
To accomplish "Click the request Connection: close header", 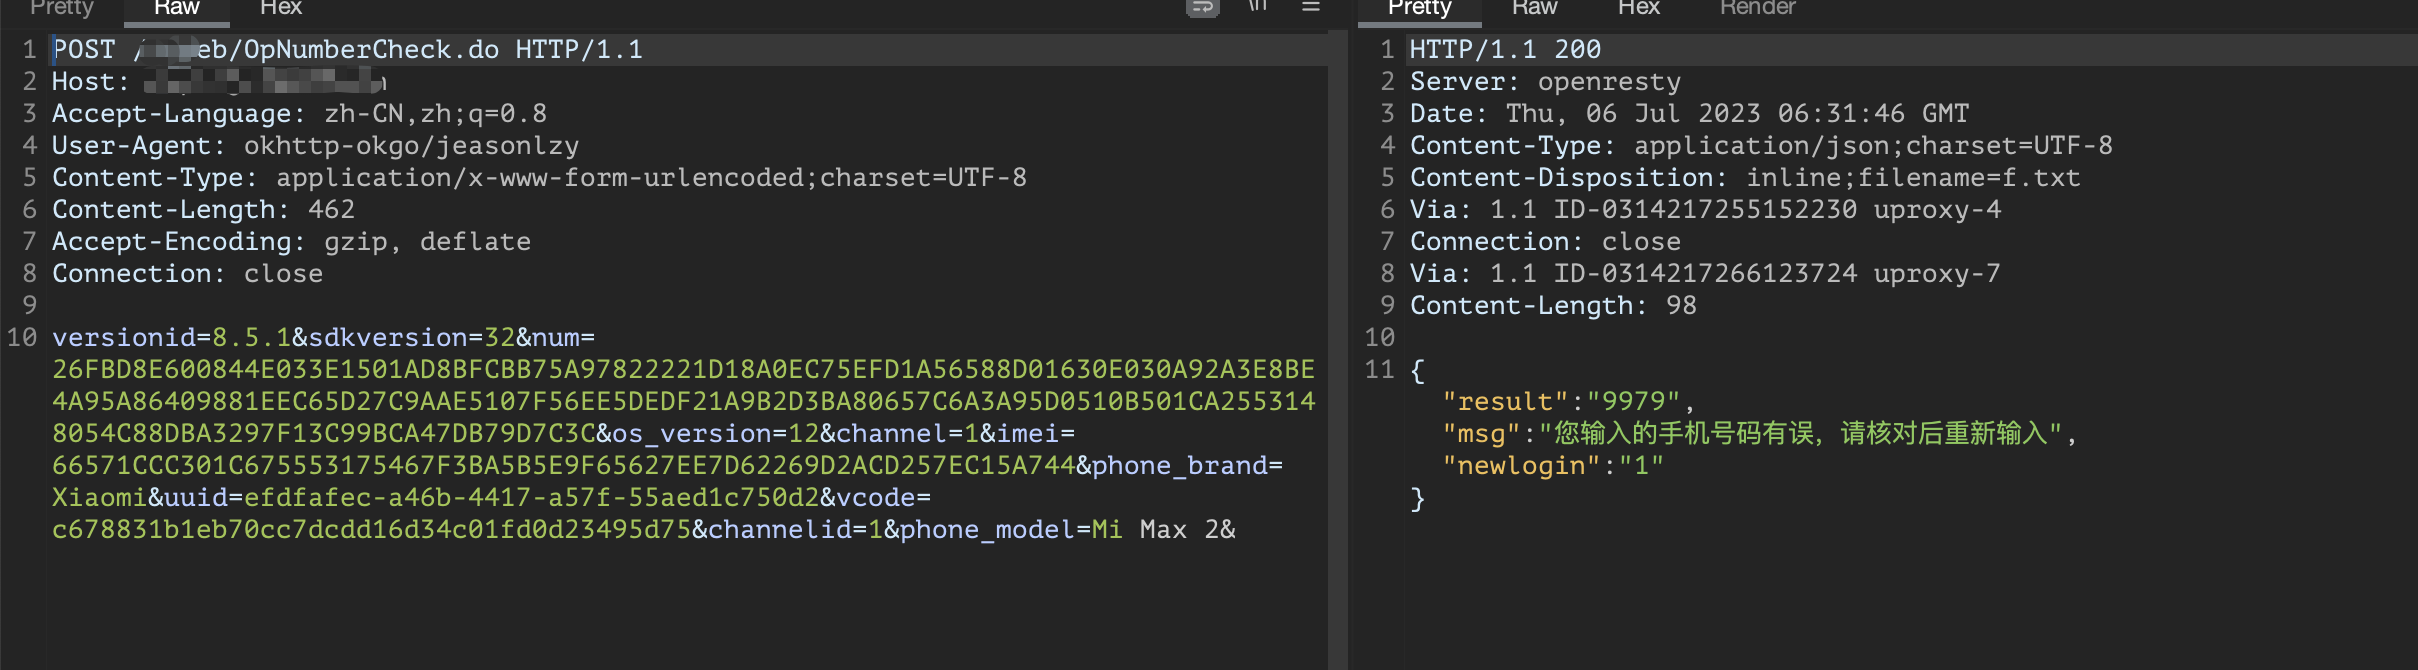I will [187, 274].
